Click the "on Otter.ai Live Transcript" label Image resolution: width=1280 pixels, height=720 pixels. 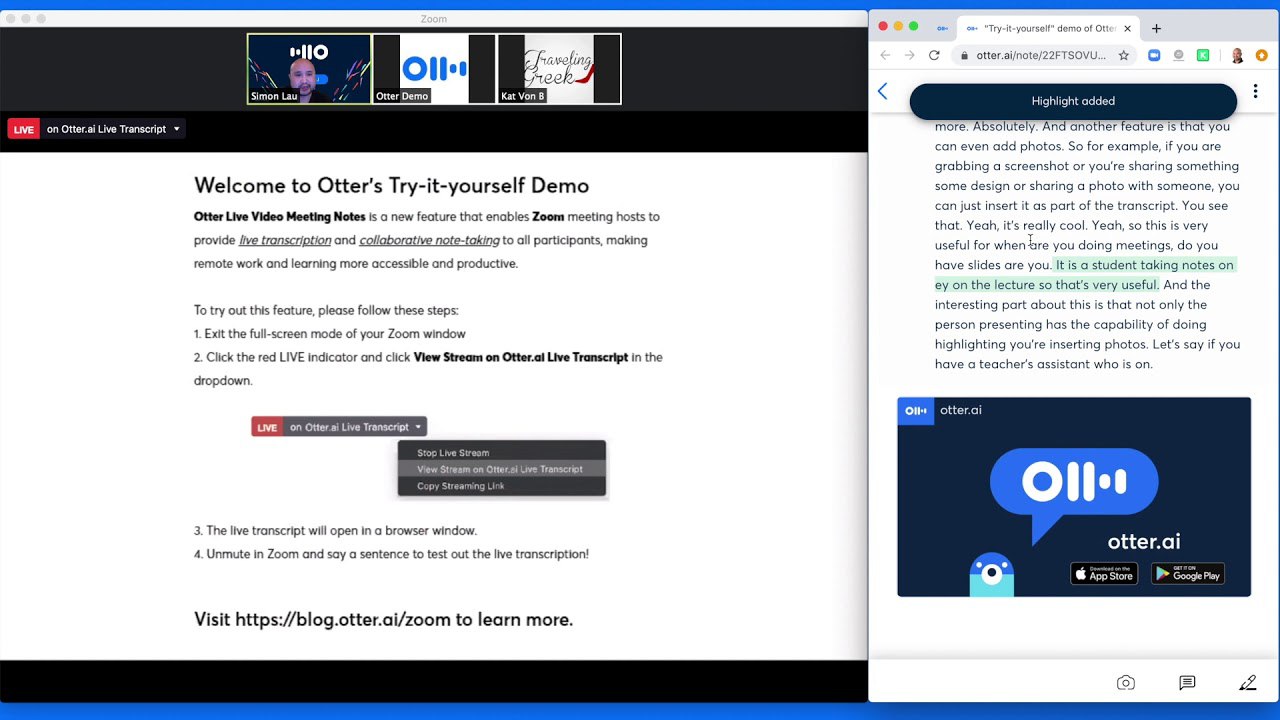tap(106, 129)
